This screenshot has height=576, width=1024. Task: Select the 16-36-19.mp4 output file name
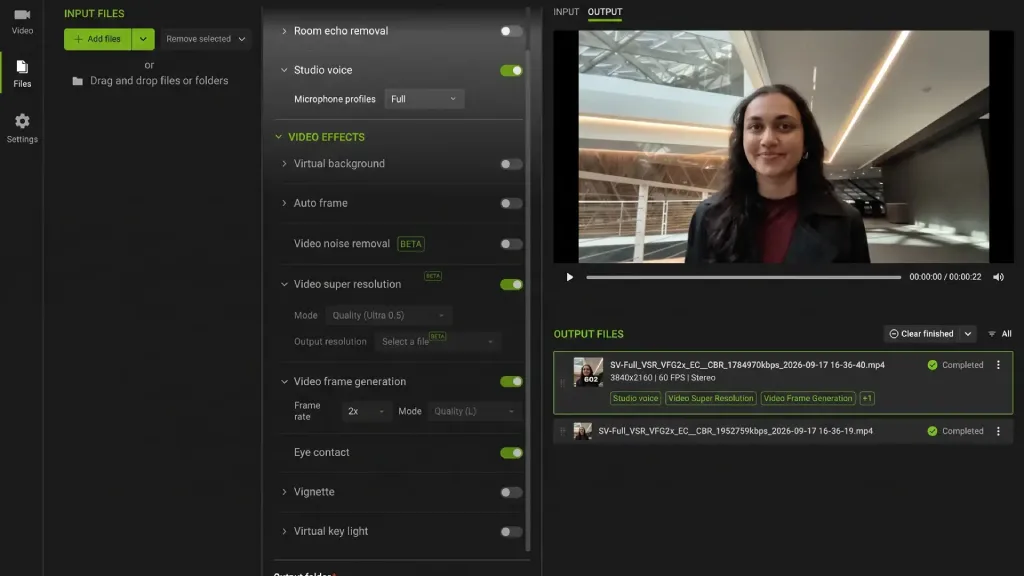tap(735, 431)
